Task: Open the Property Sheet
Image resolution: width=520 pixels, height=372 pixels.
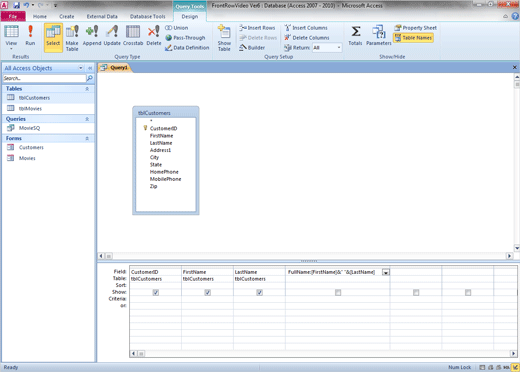Action: 415,28
